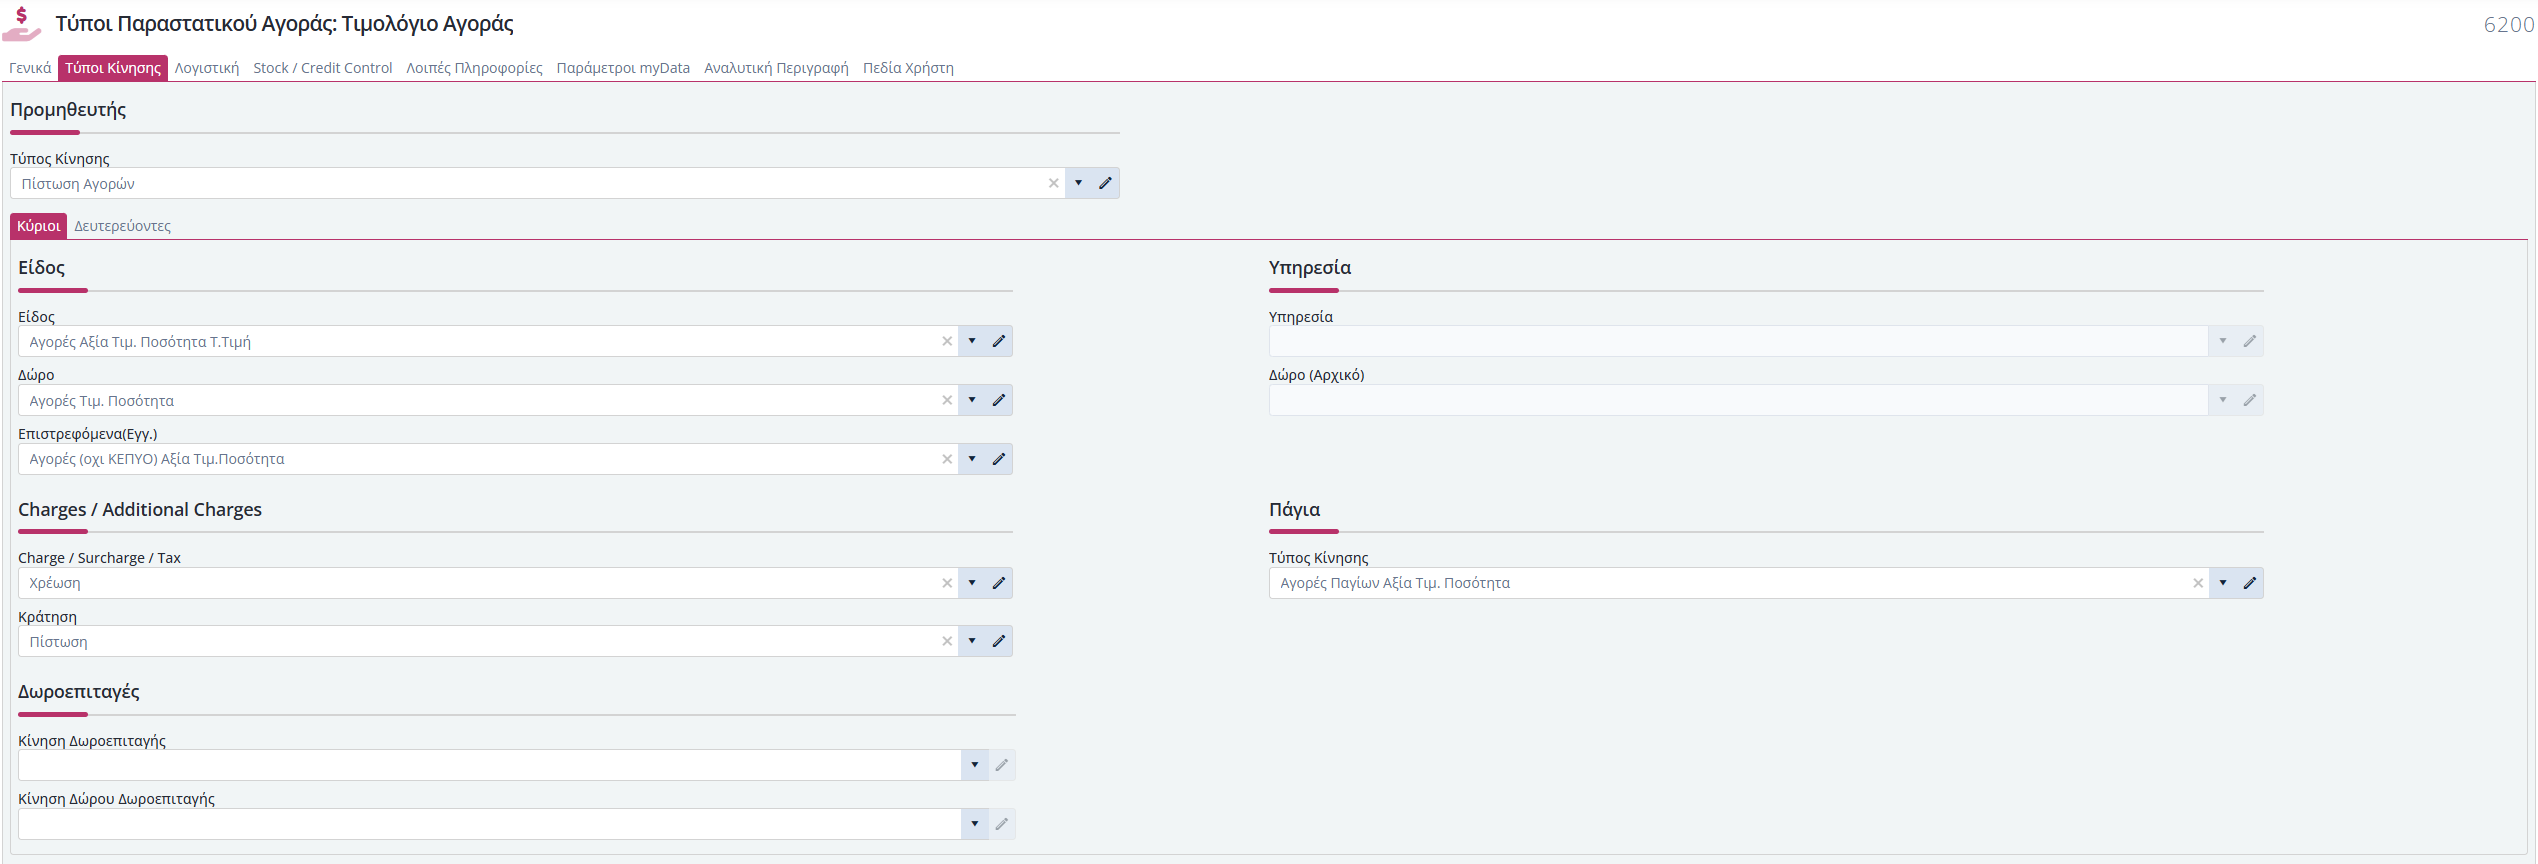Click the record number 6200

[2509, 25]
